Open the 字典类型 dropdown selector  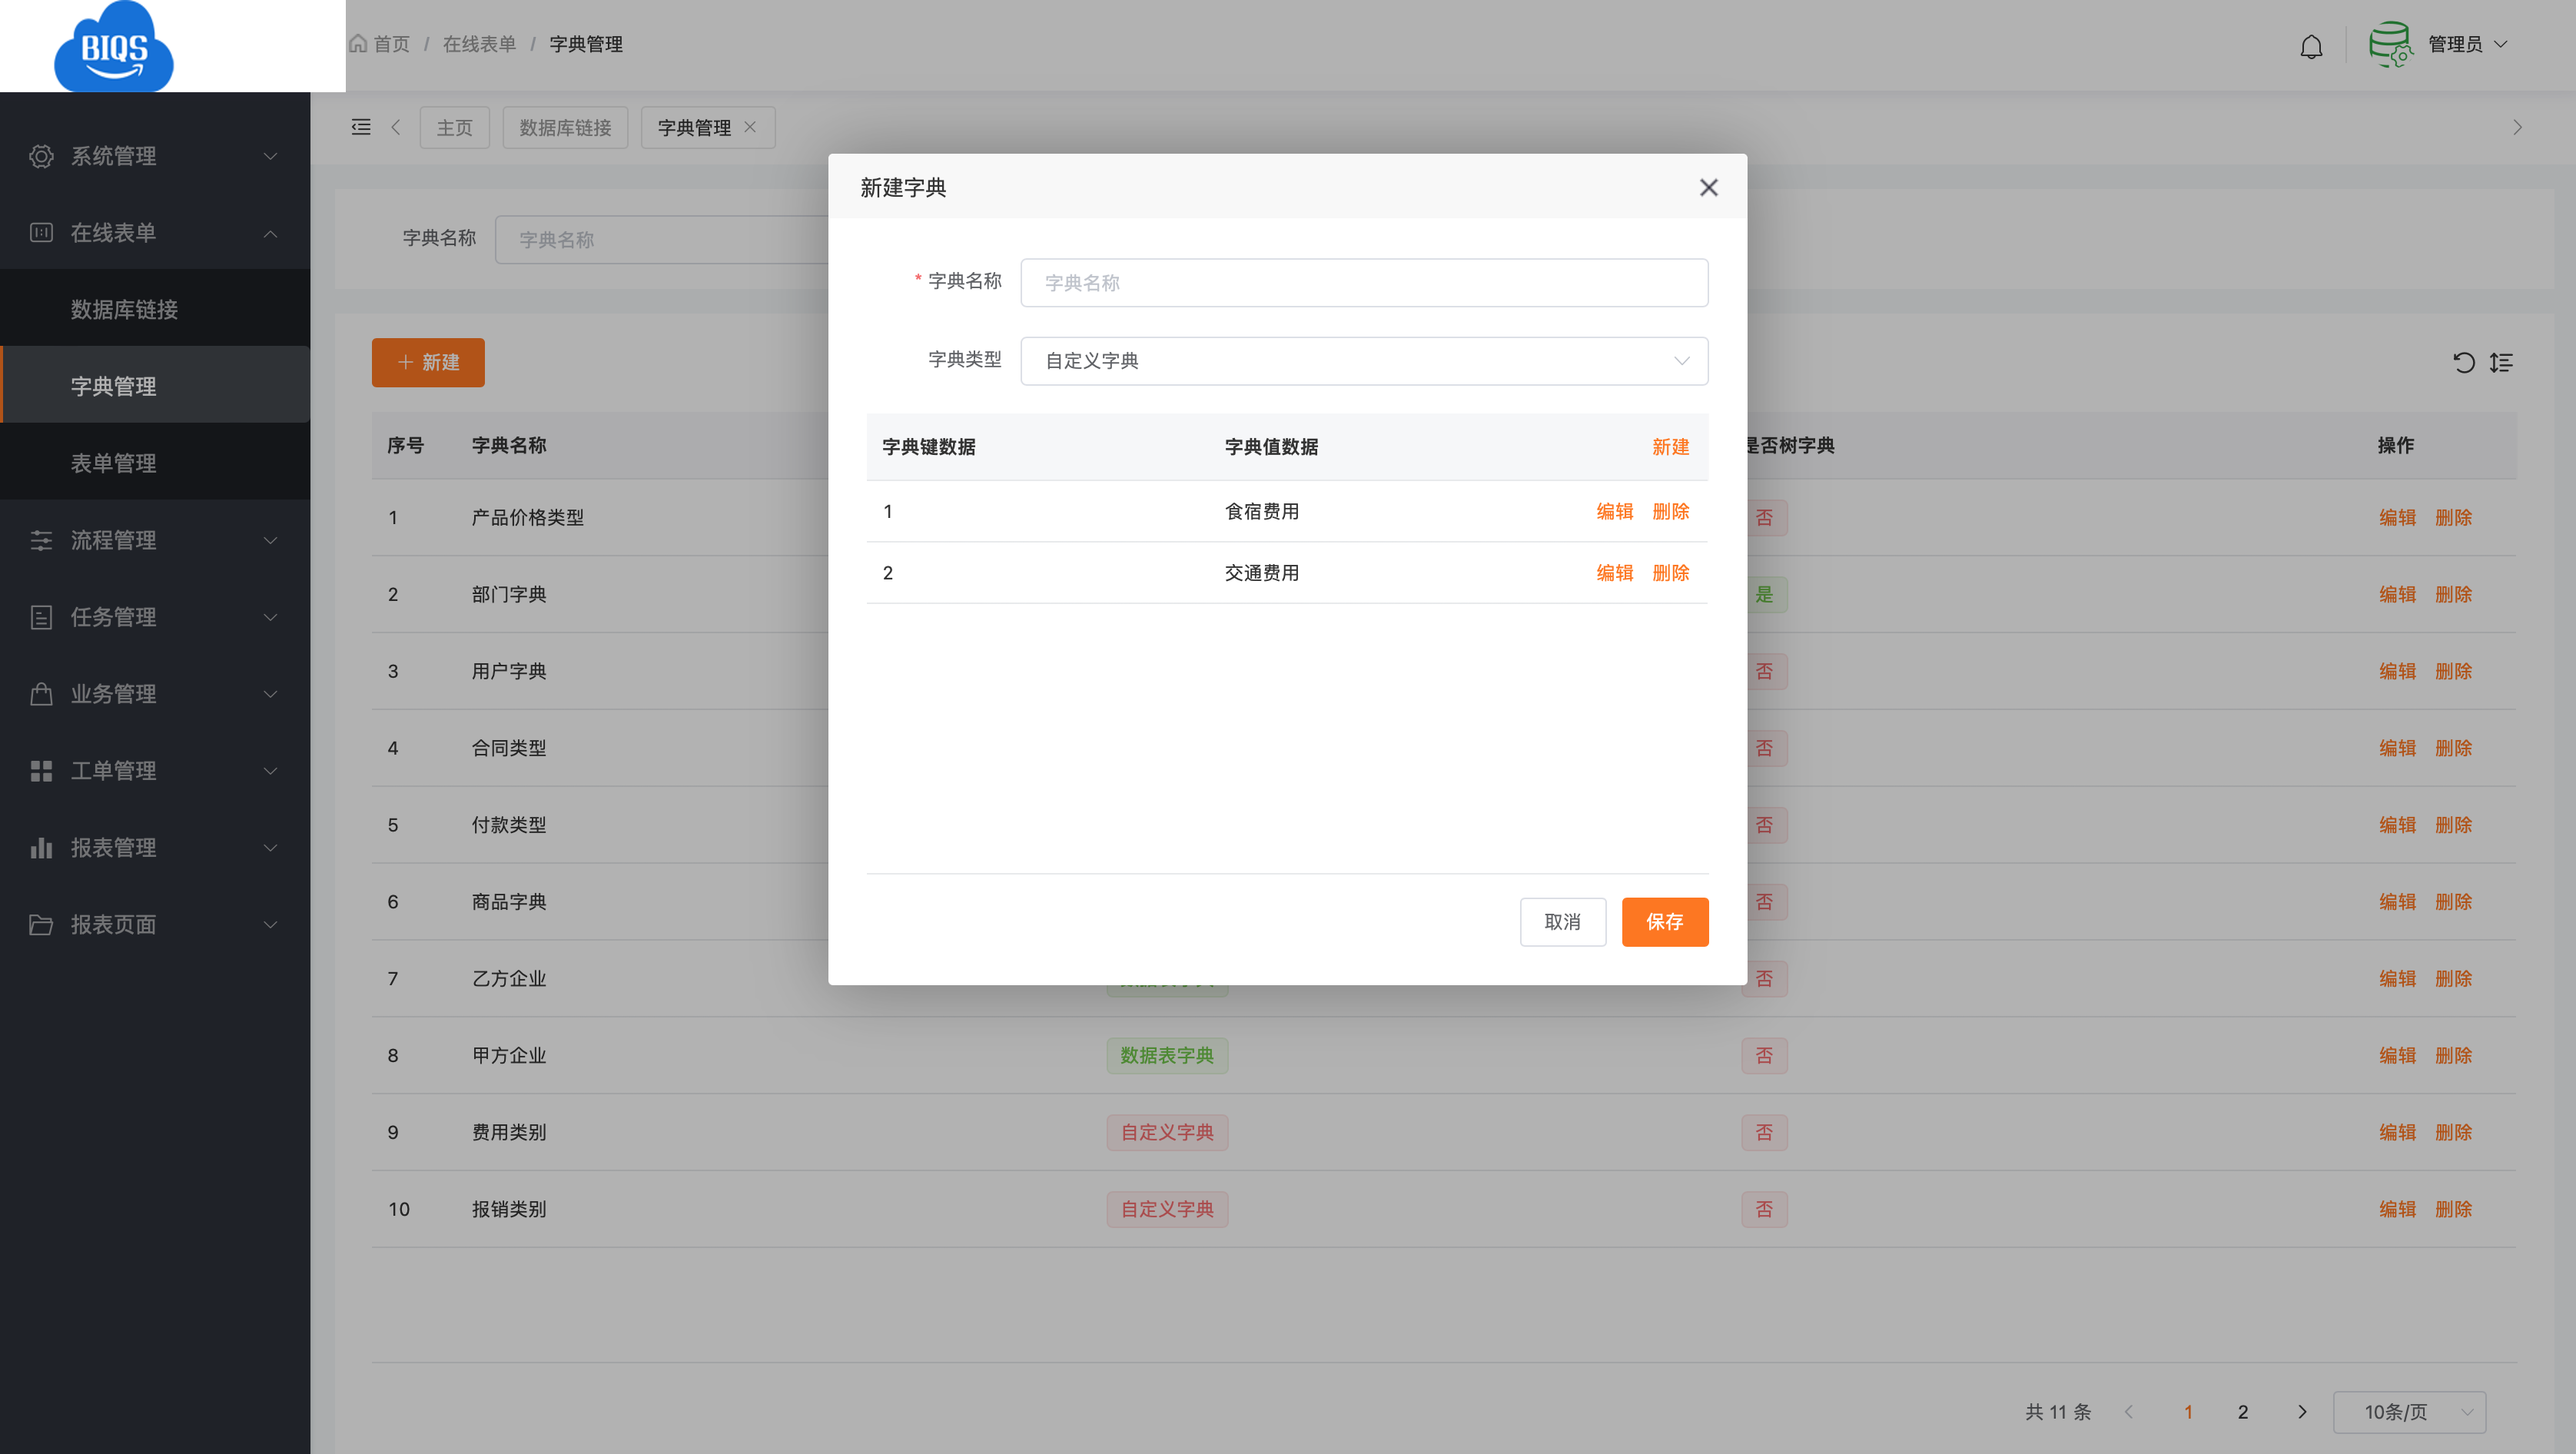pos(1363,361)
